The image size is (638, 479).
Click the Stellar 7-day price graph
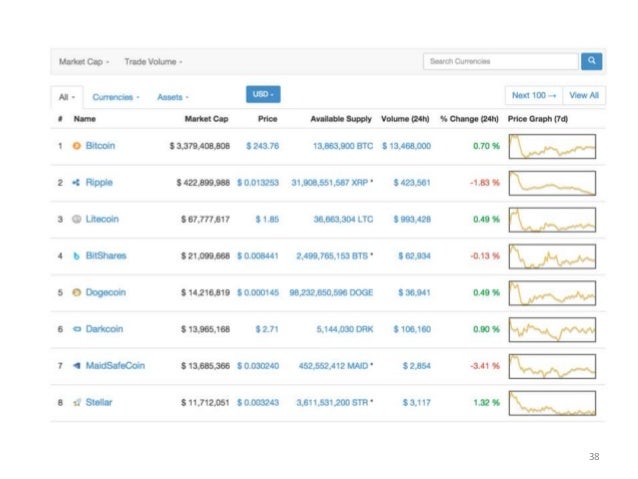coord(552,403)
